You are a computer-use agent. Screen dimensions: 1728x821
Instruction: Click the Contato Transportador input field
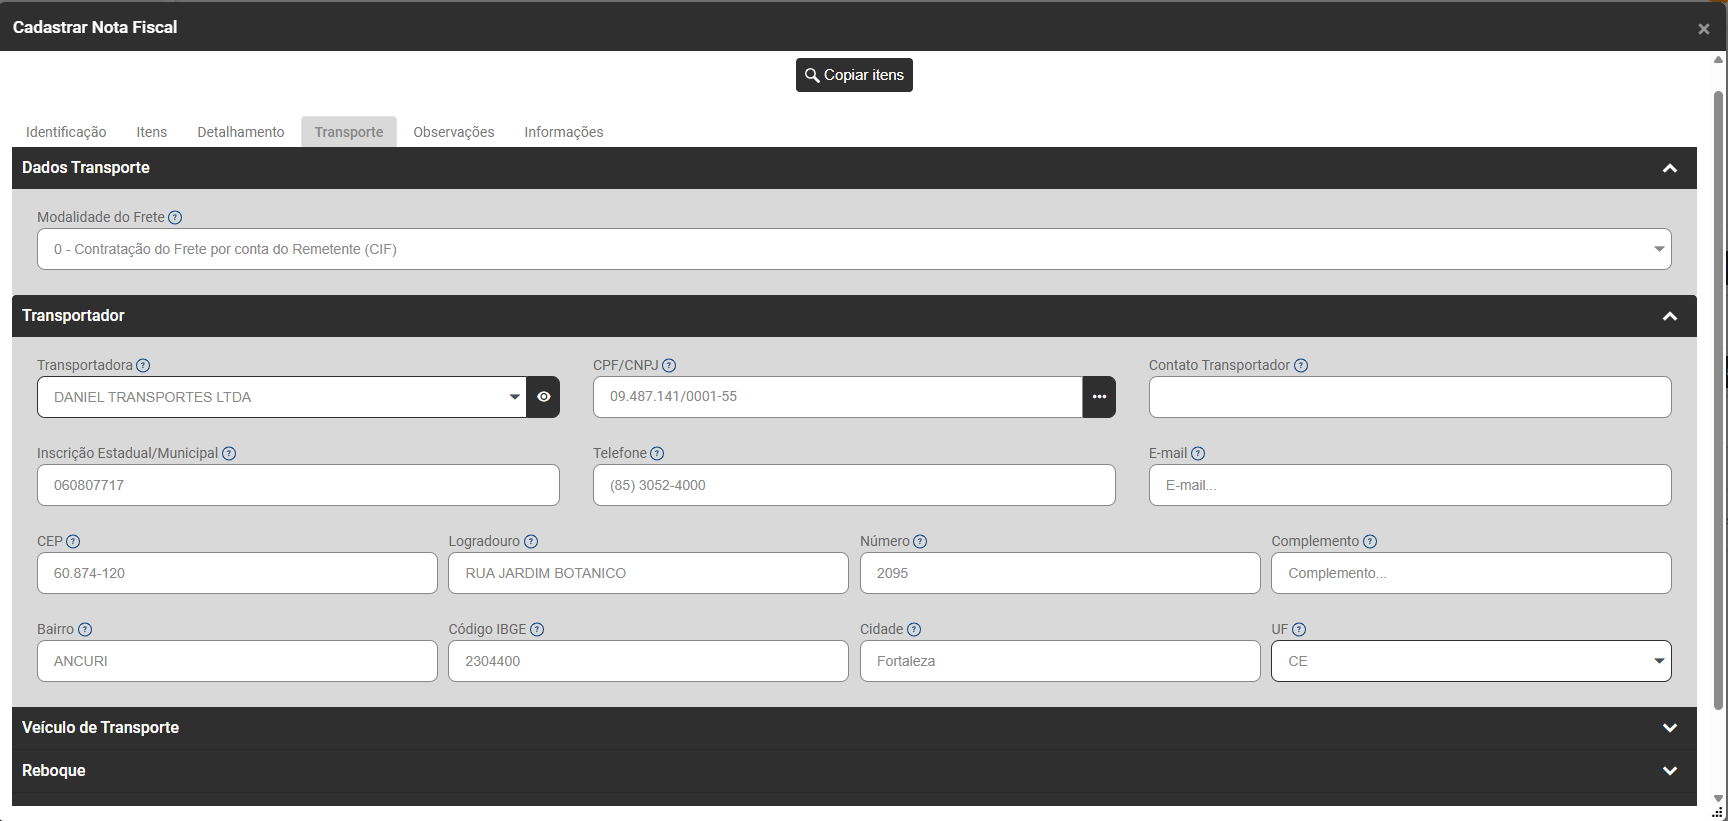click(x=1410, y=397)
